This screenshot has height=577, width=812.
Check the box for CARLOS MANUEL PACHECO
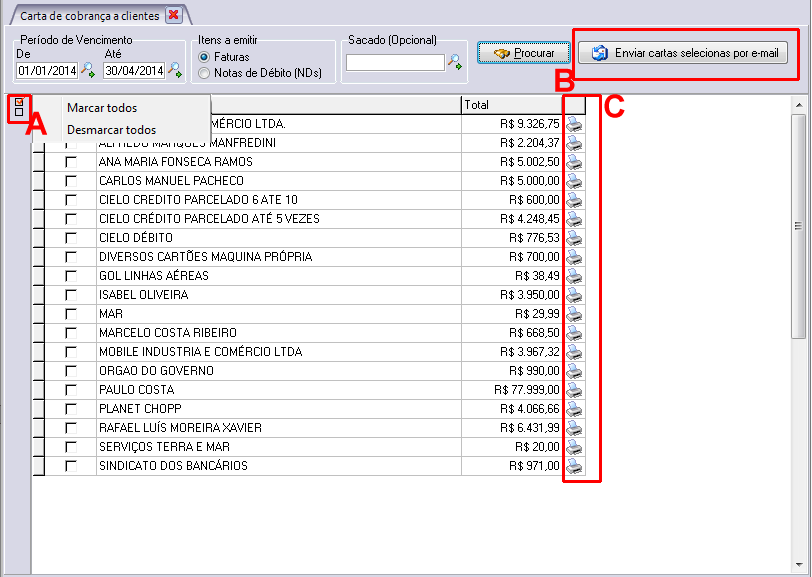point(71,181)
